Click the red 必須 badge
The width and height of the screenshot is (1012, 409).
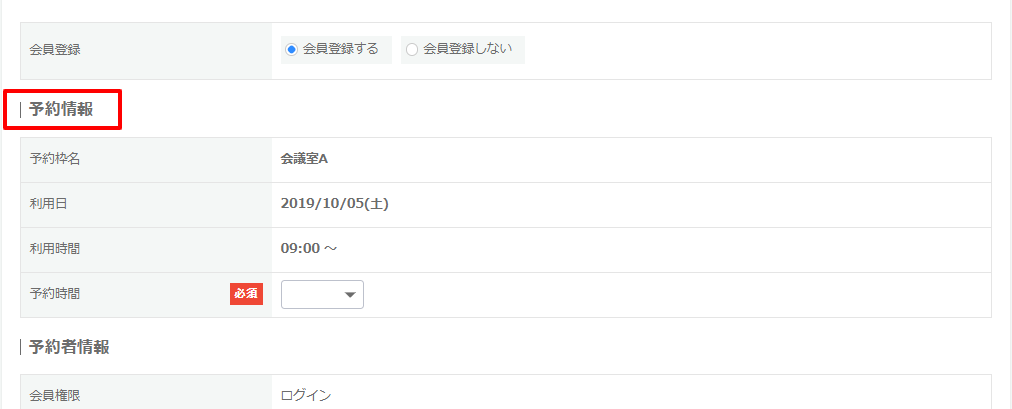[246, 294]
